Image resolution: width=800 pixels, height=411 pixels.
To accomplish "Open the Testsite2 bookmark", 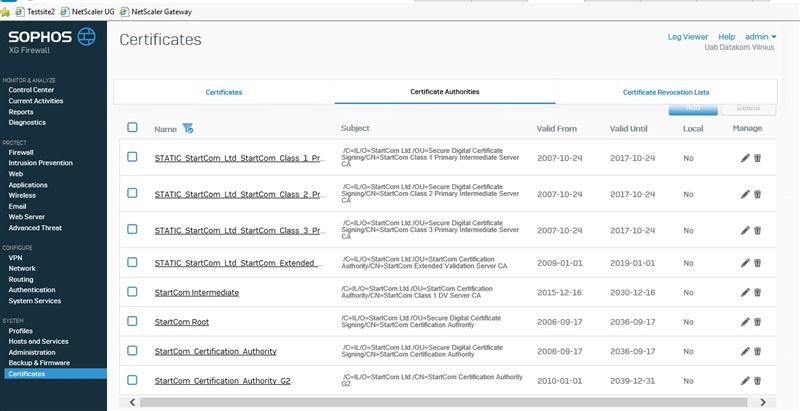I will point(35,11).
